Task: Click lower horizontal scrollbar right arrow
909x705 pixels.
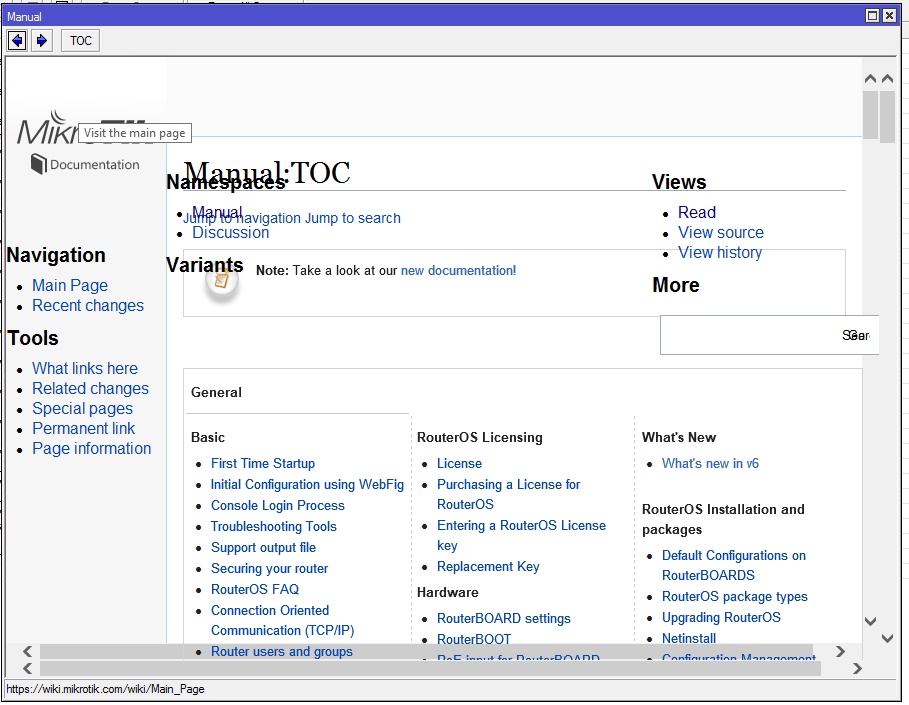Action: tap(857, 668)
